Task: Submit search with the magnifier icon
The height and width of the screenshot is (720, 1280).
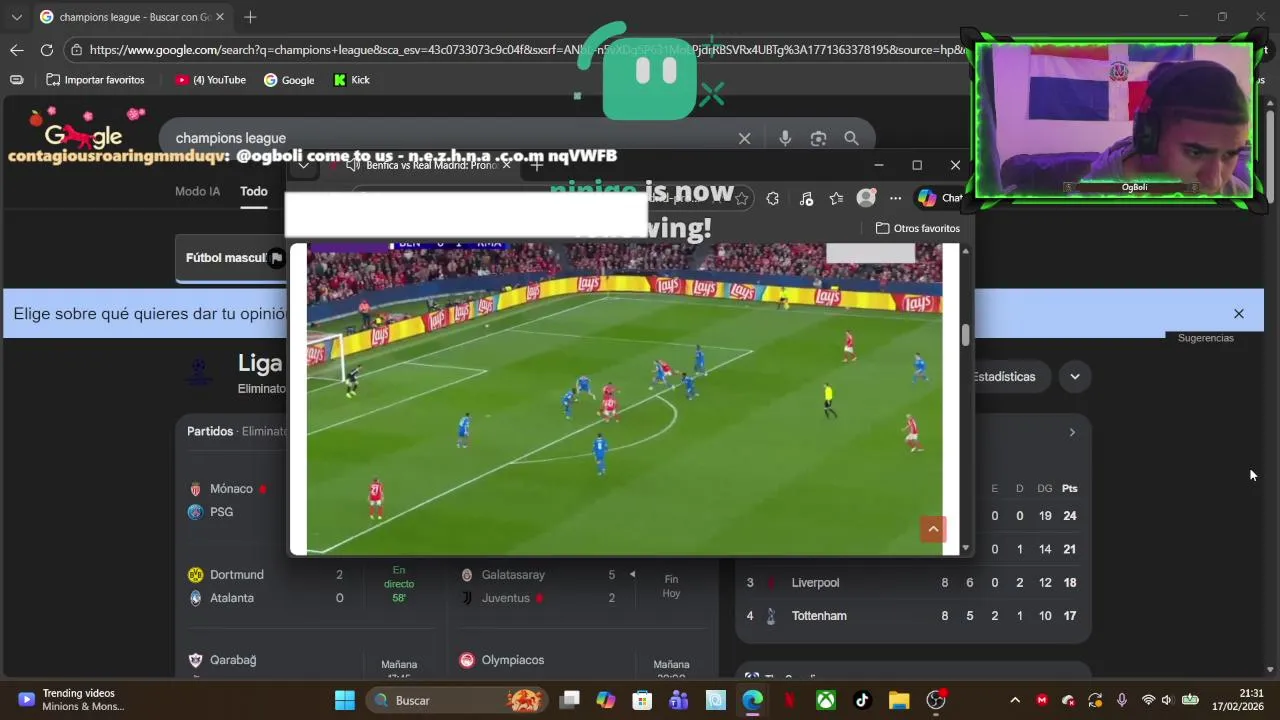Action: pyautogui.click(x=851, y=138)
